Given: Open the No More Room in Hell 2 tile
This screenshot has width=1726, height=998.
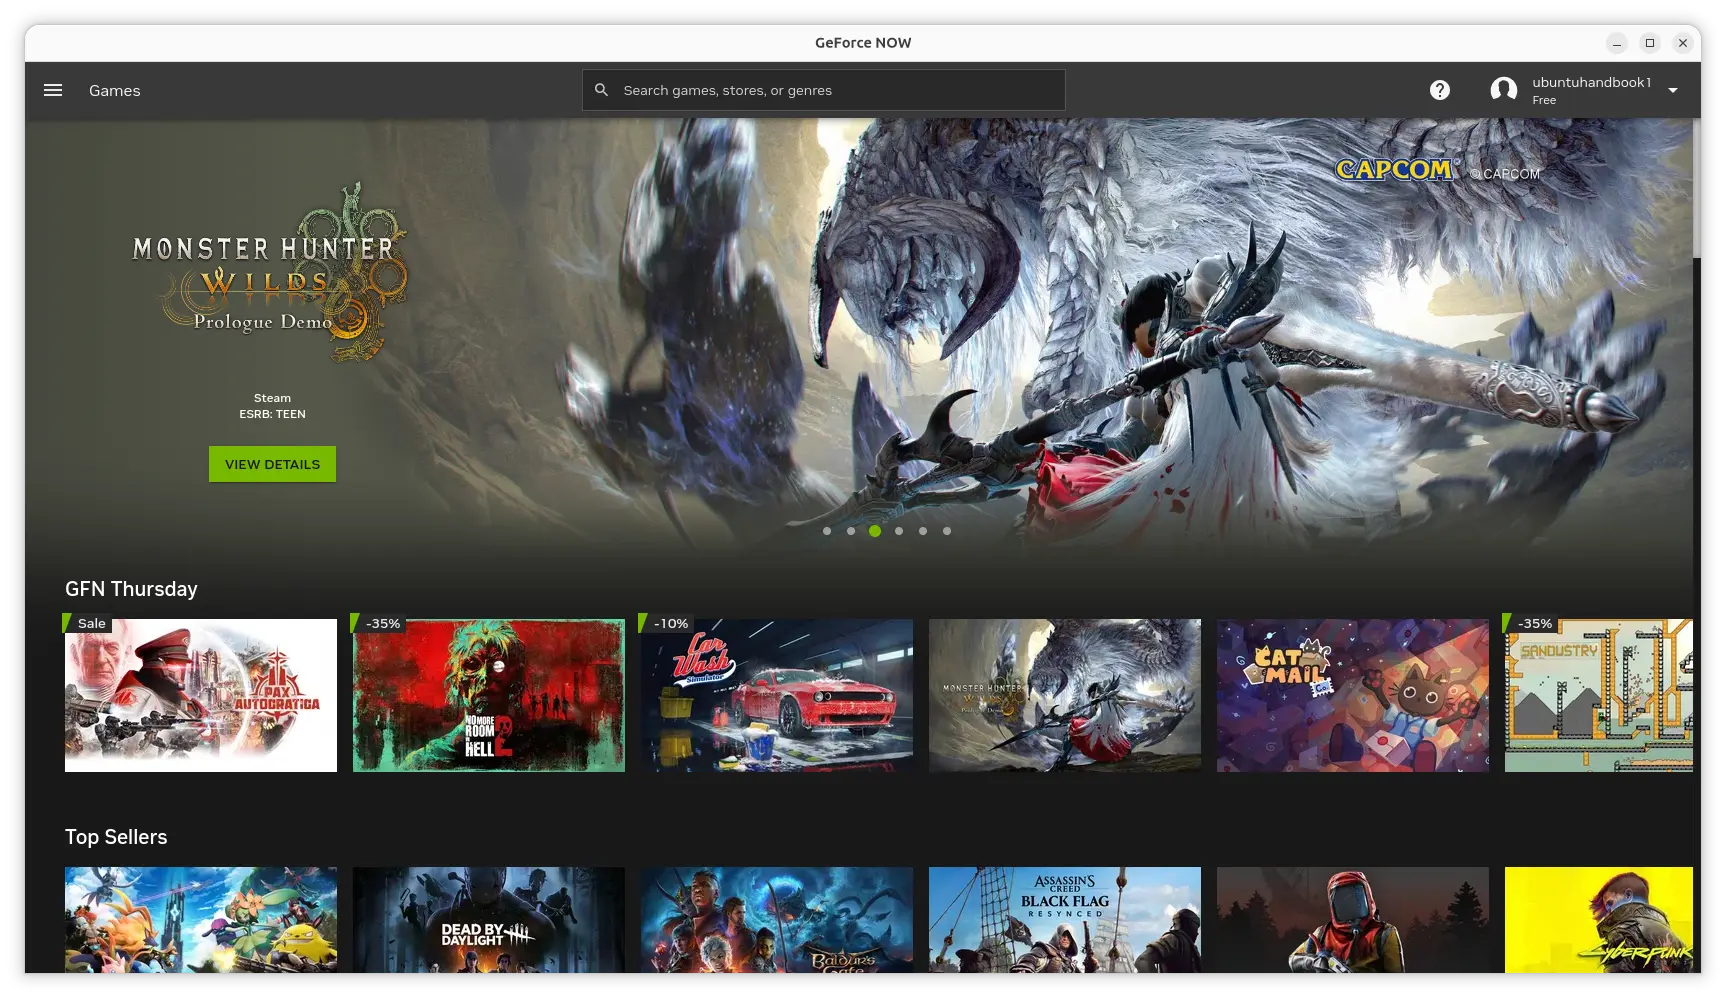Looking at the screenshot, I should point(489,695).
